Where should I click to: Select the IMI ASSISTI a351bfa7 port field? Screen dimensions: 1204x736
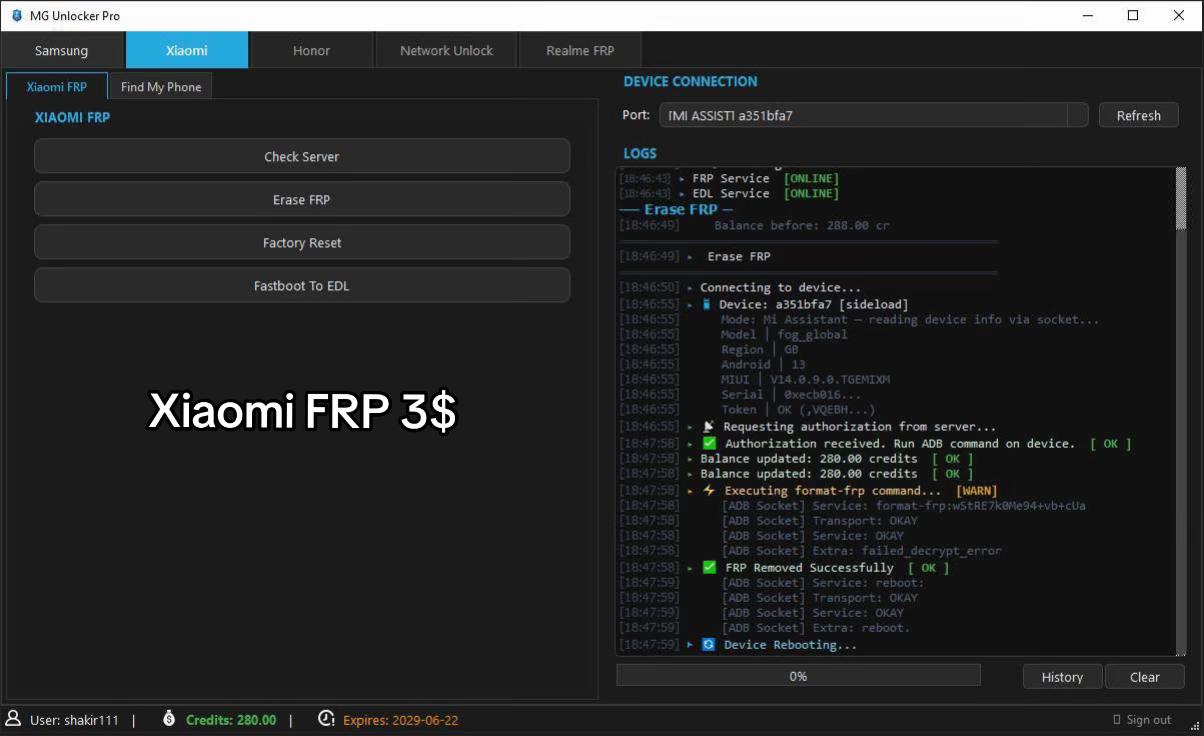[873, 115]
